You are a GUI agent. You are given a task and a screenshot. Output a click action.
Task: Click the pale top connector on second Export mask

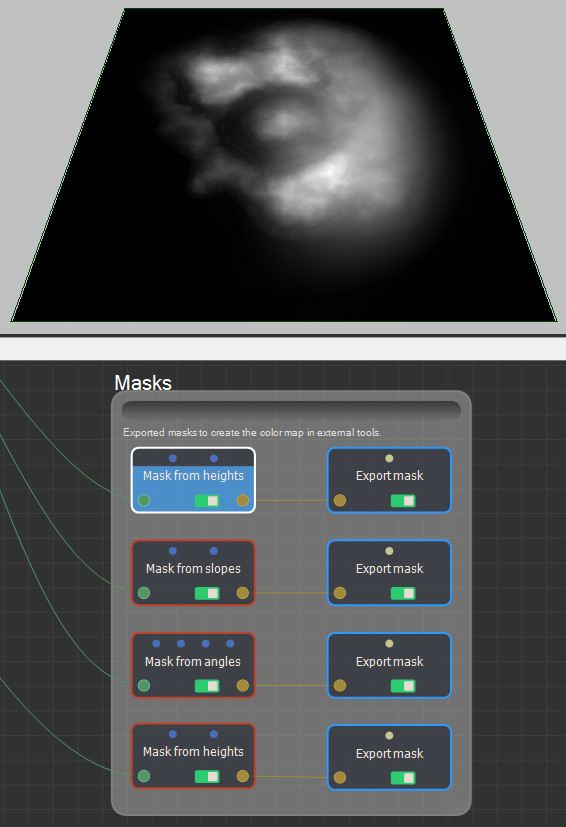coord(389,551)
